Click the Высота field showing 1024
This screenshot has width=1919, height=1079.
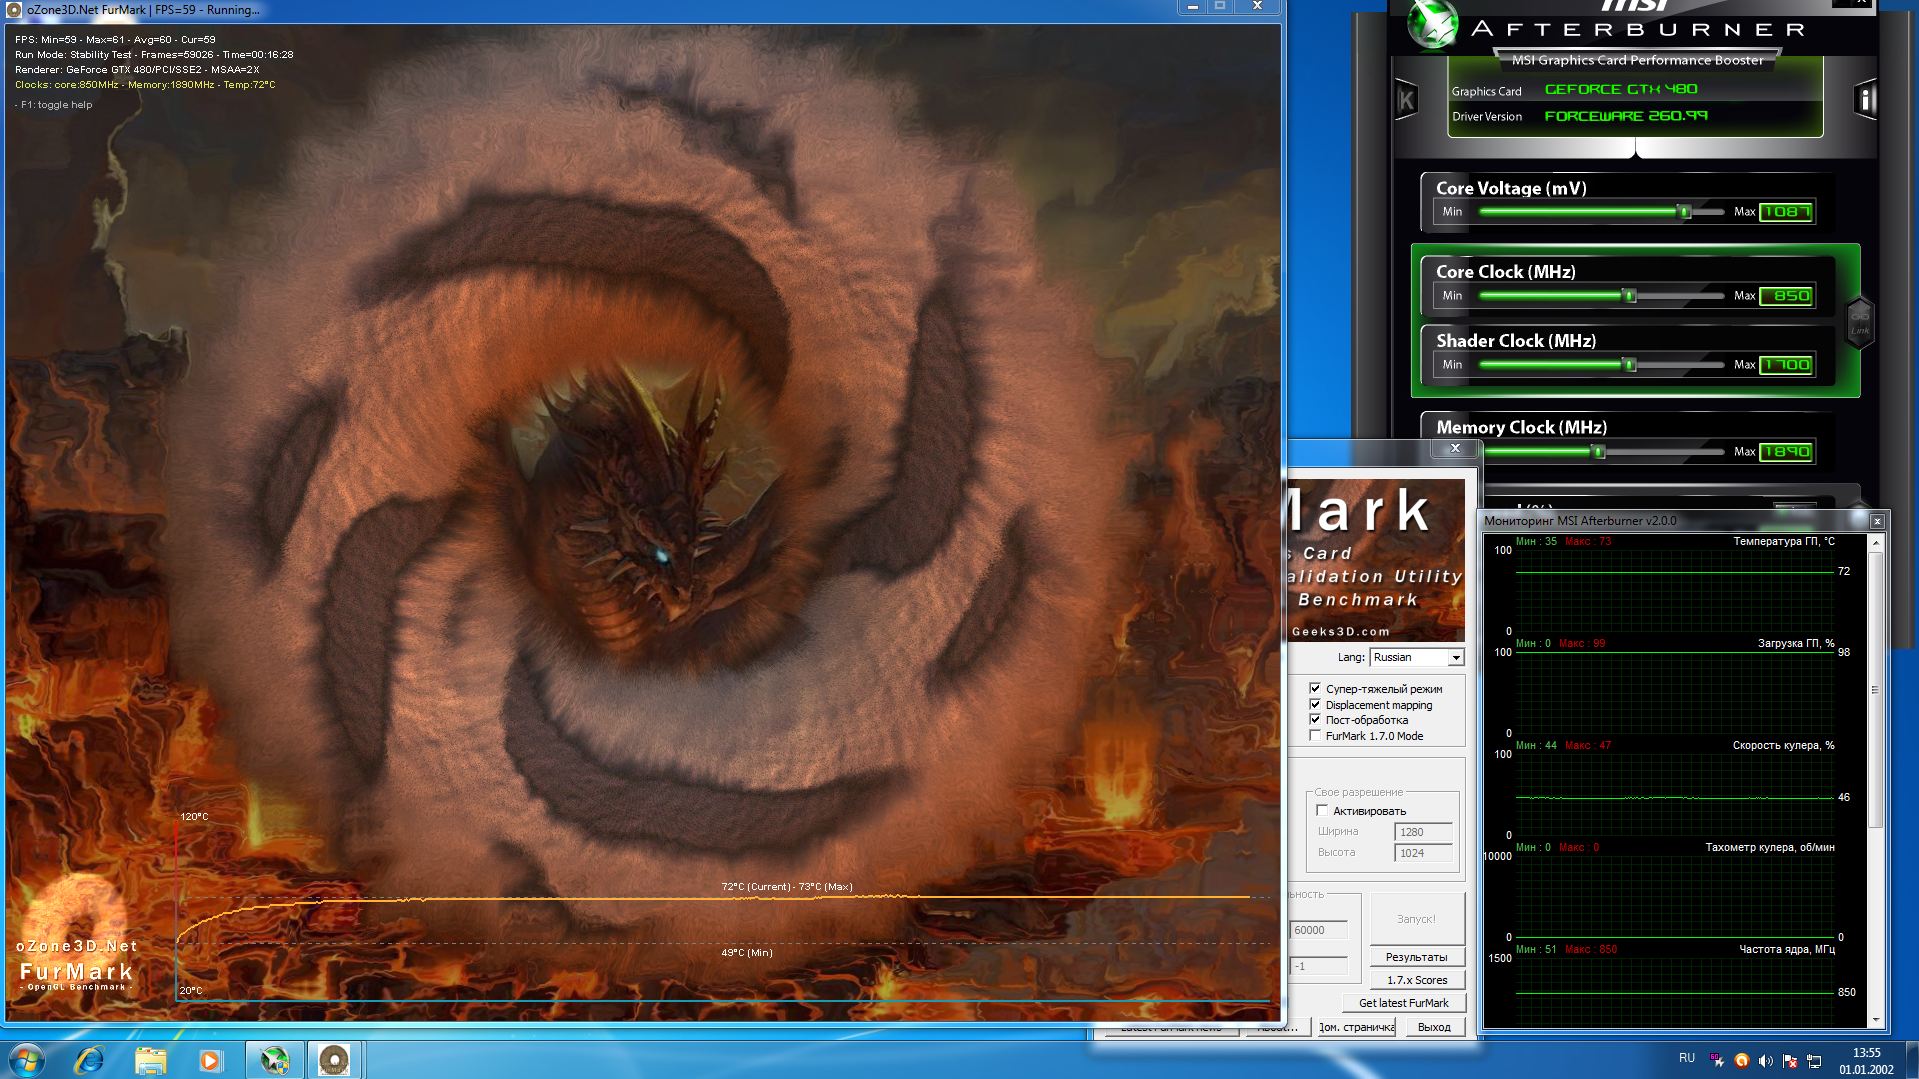[x=1424, y=853]
